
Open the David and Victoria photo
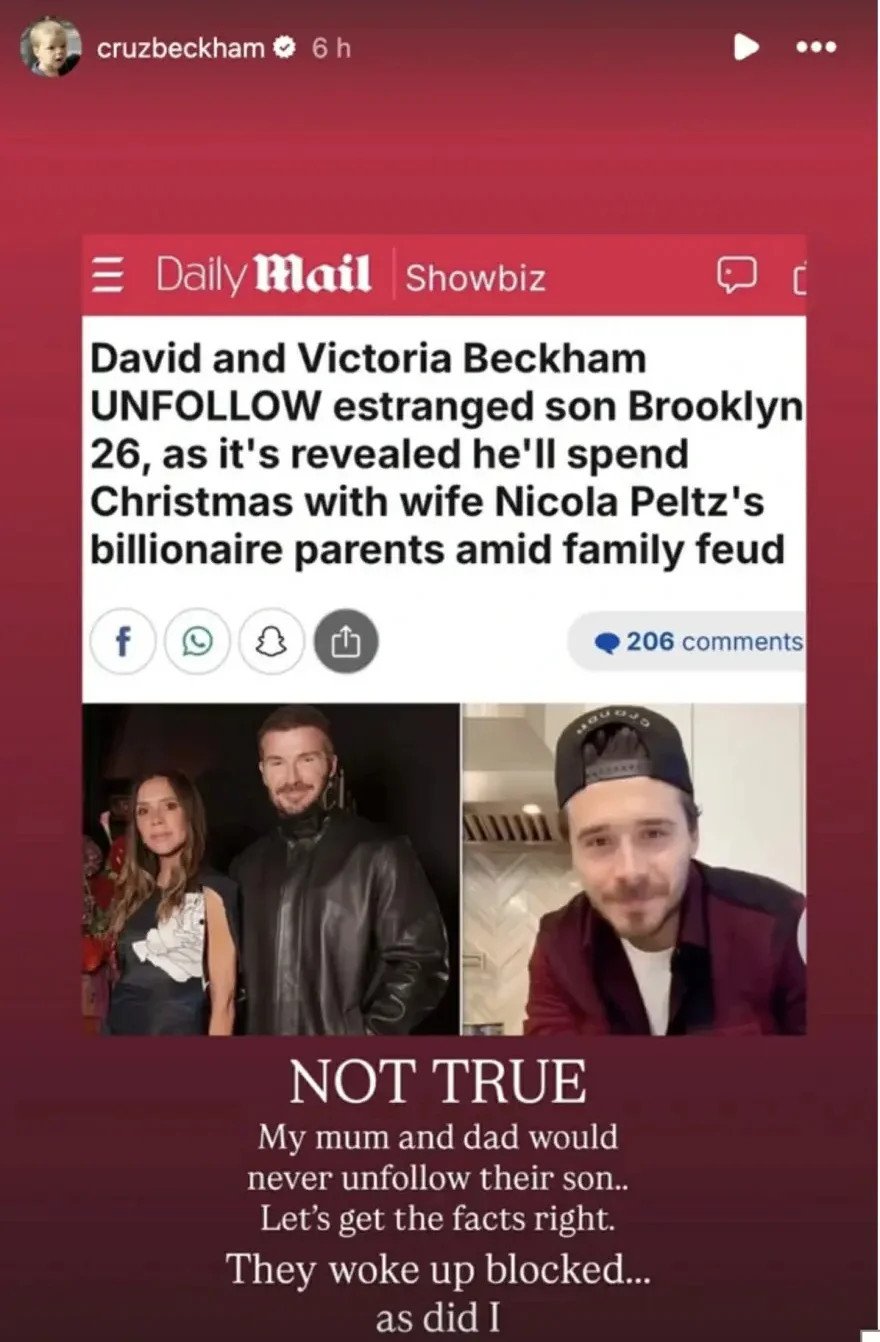point(271,869)
